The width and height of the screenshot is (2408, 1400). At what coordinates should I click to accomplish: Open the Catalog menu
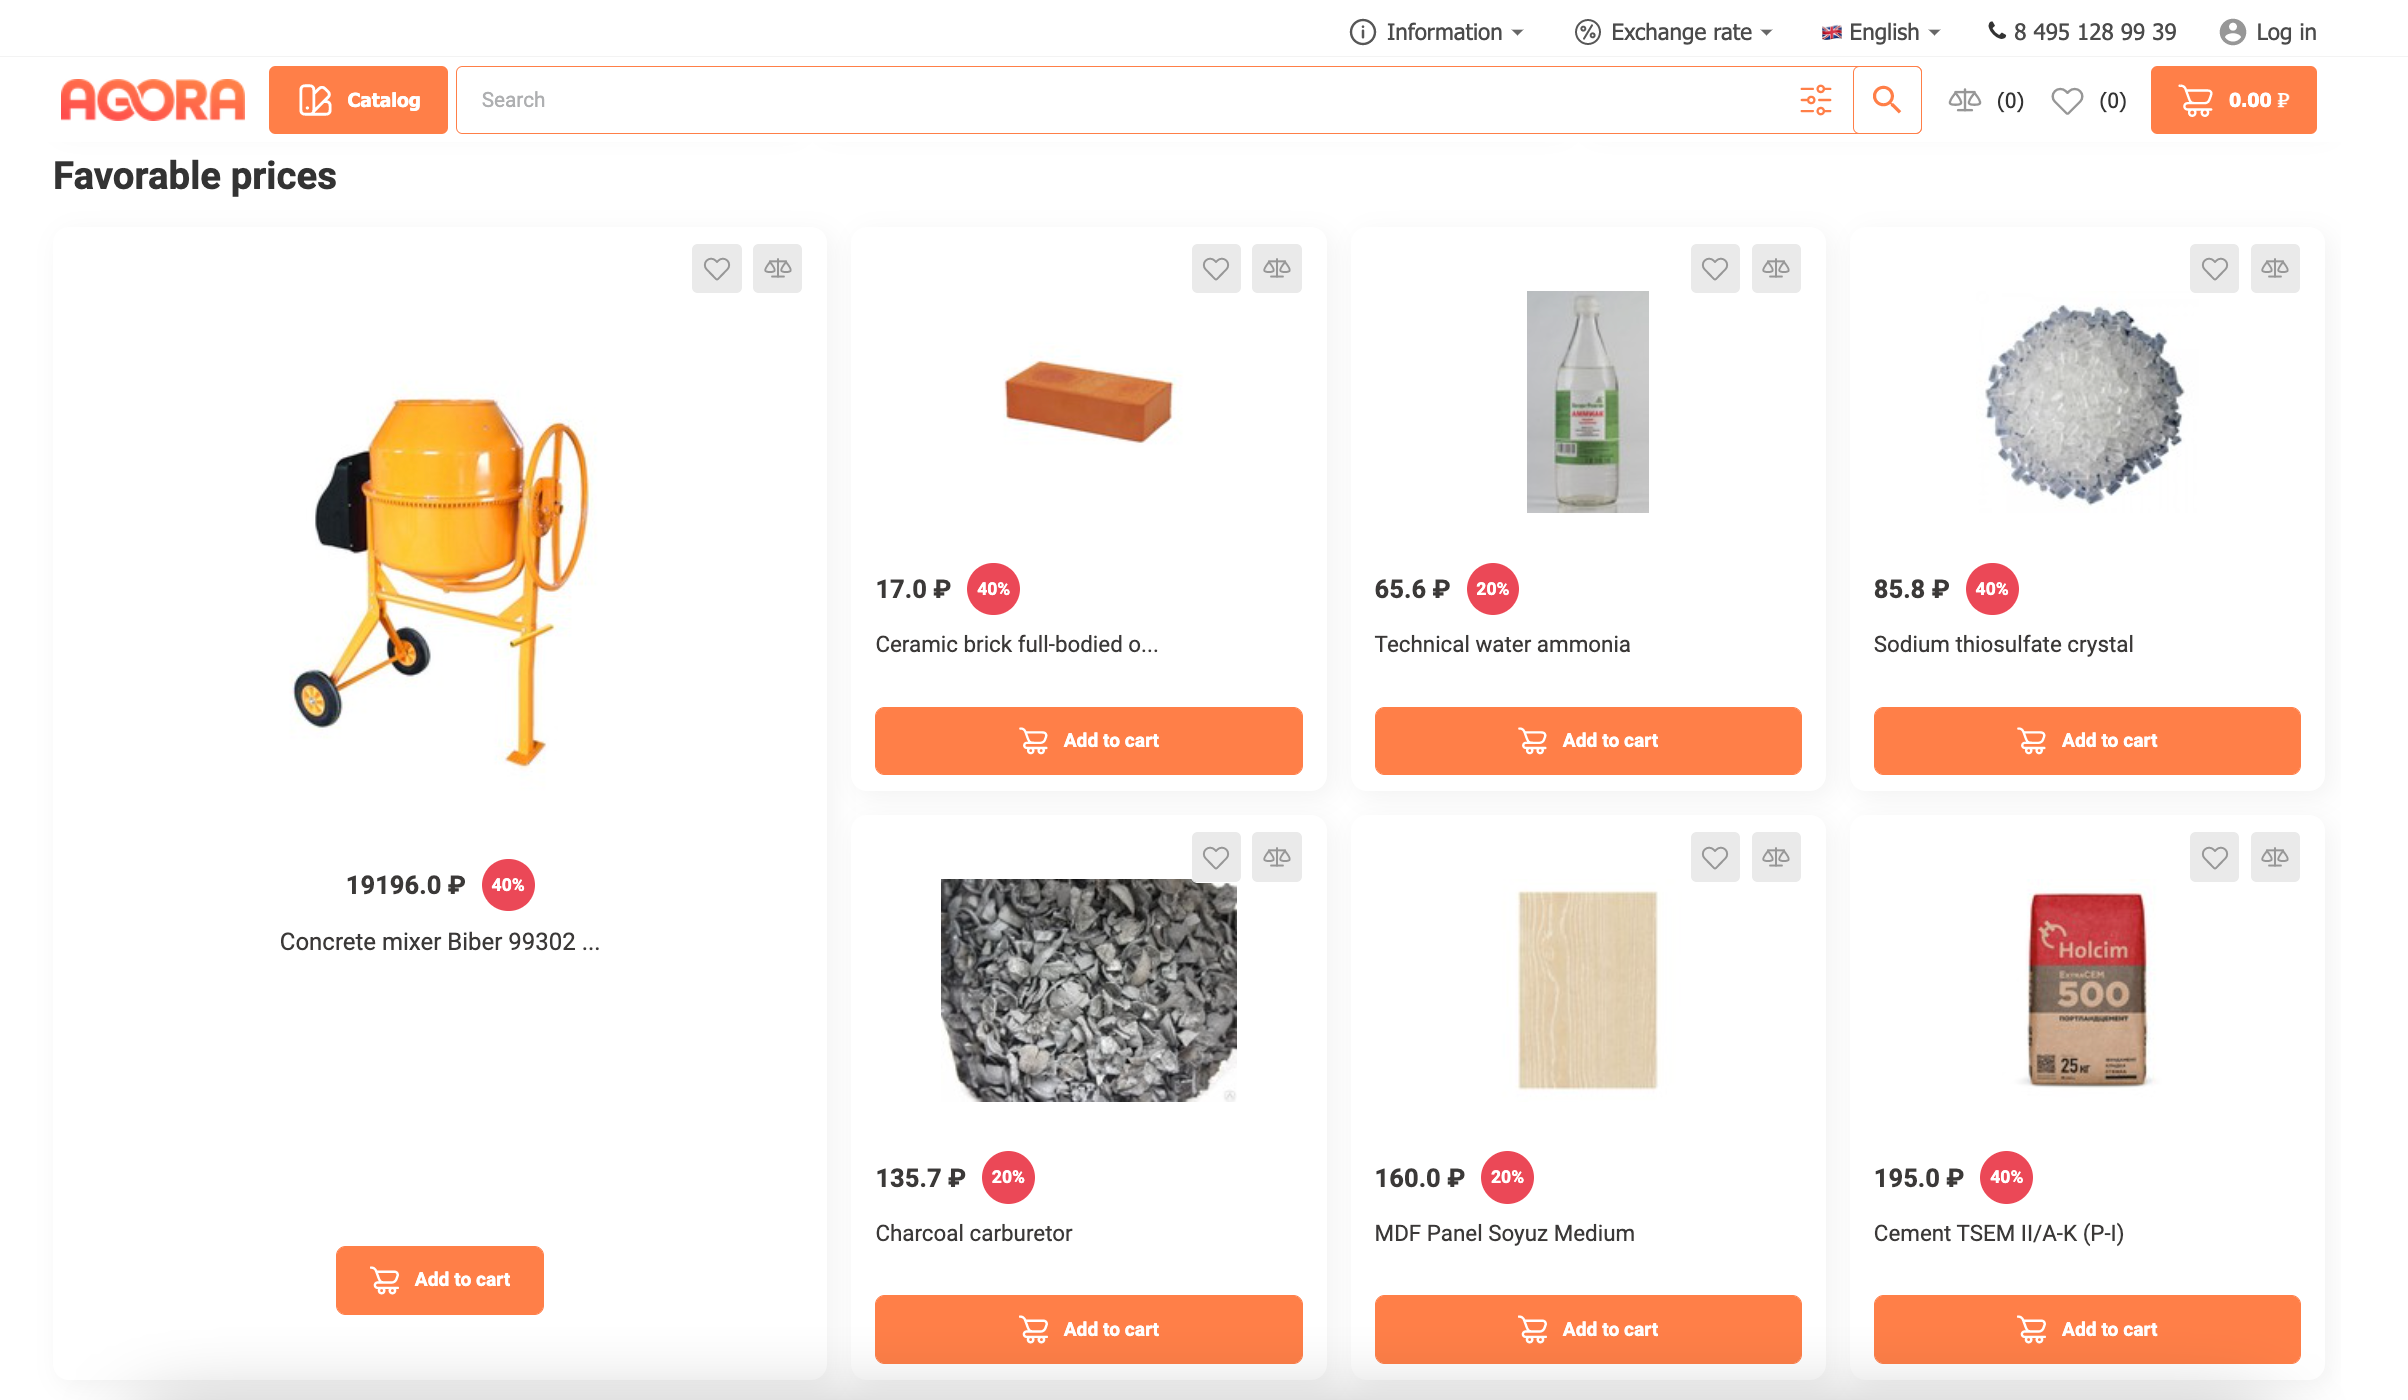click(x=358, y=100)
